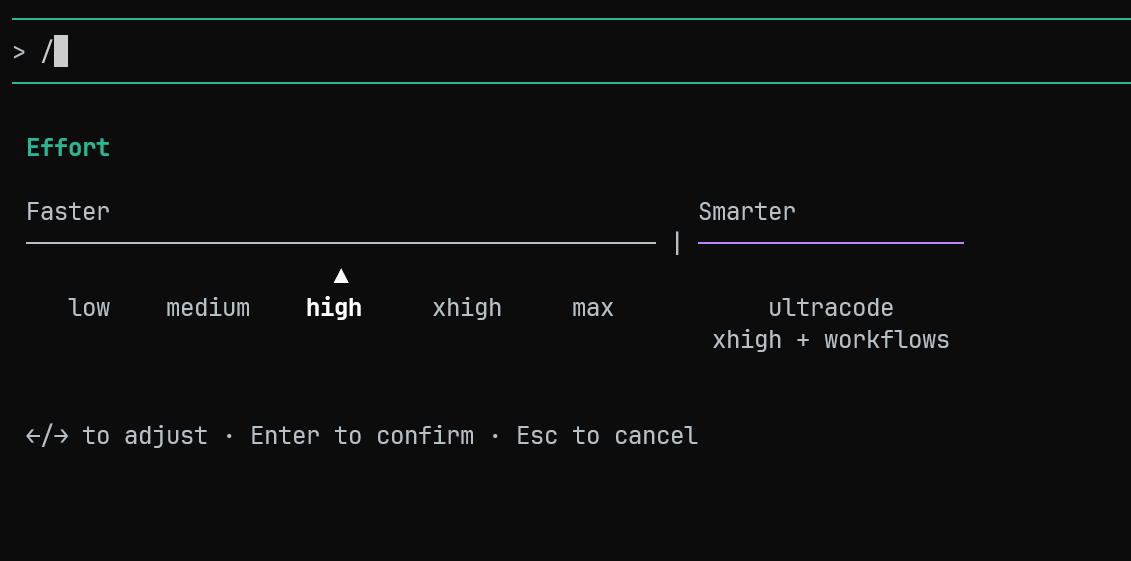This screenshot has height=561, width=1131.
Task: Select the max effort level
Action: (x=593, y=308)
